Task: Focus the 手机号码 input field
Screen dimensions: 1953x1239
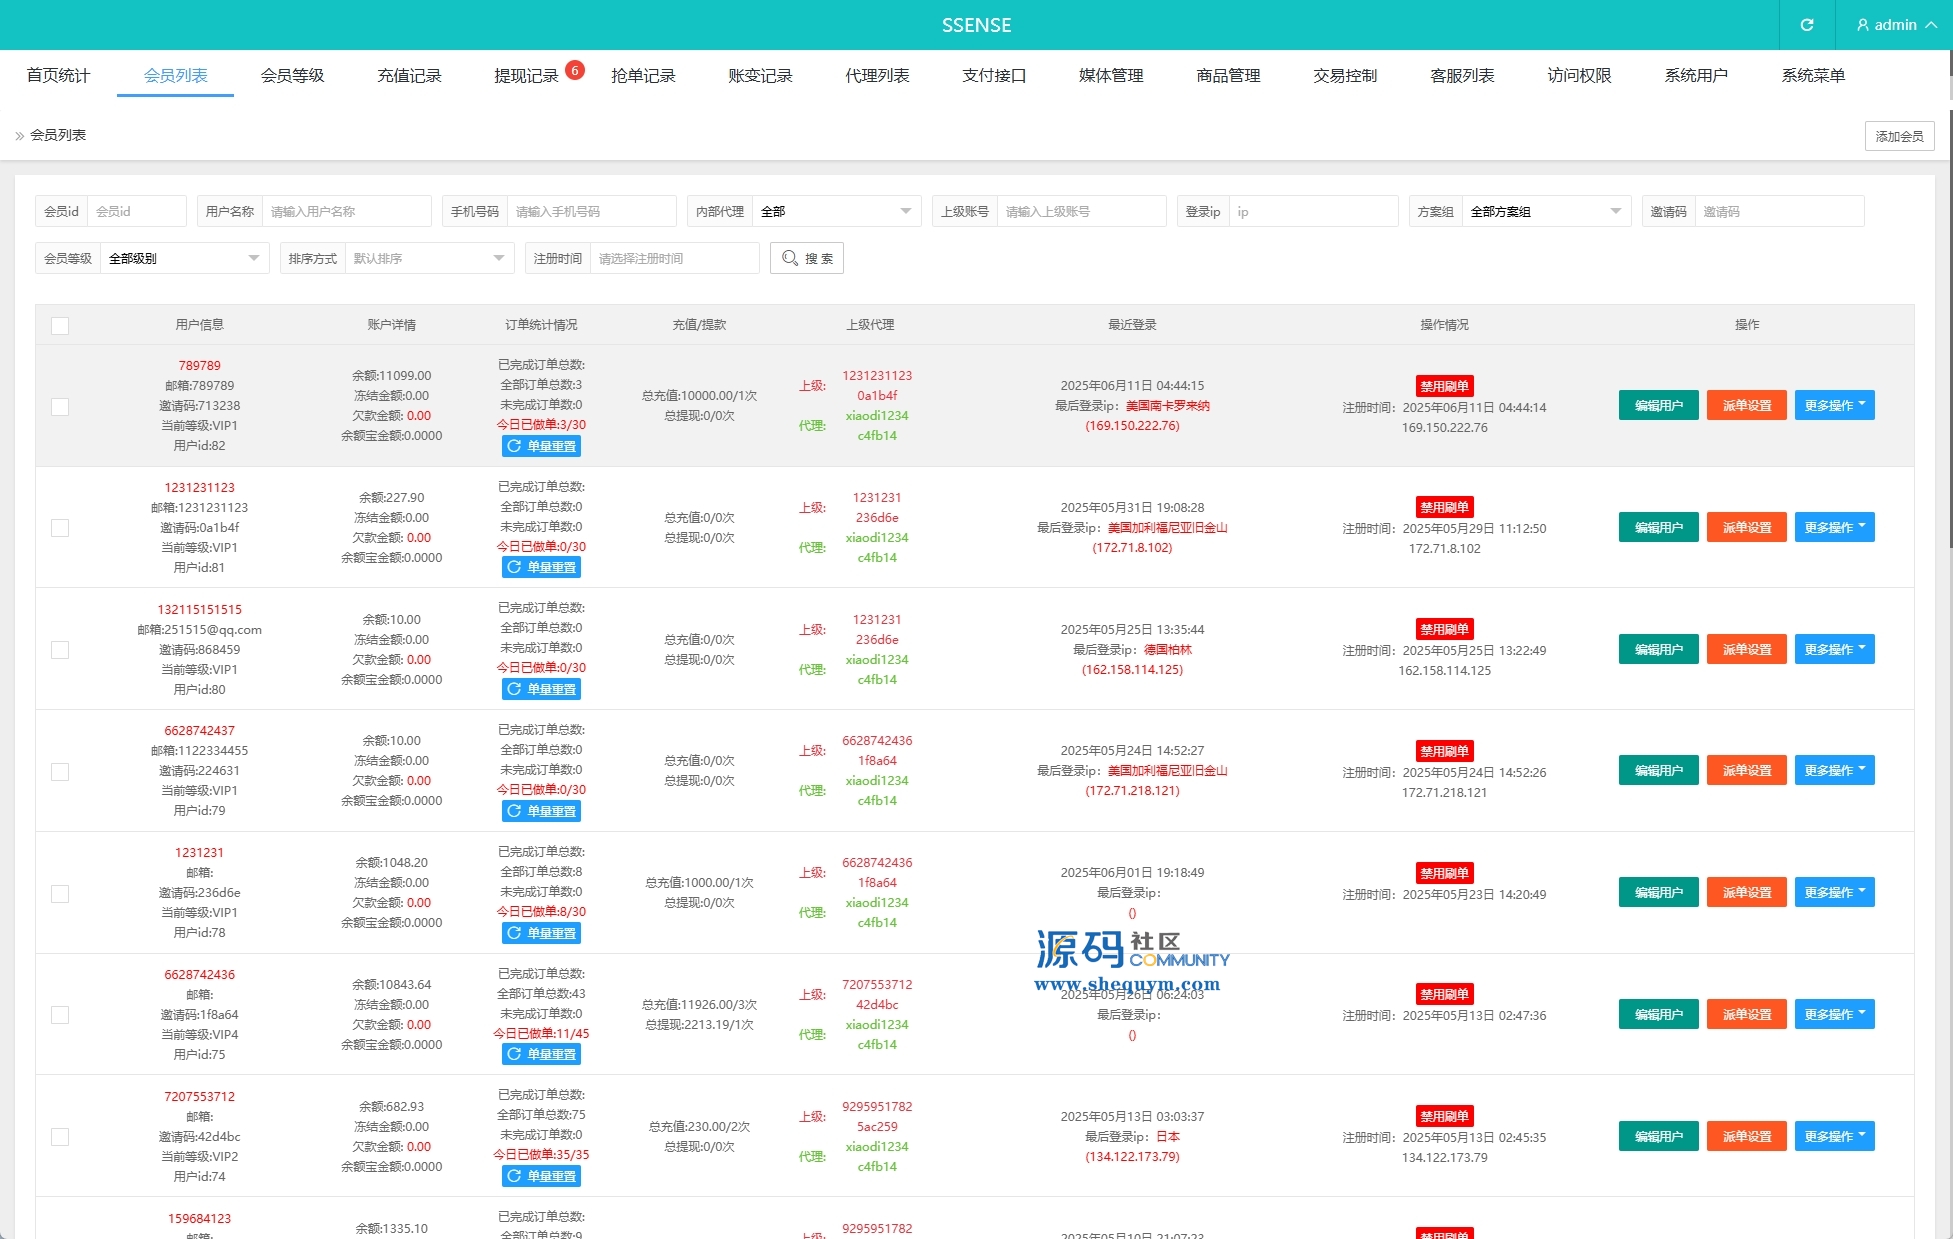Action: (590, 211)
